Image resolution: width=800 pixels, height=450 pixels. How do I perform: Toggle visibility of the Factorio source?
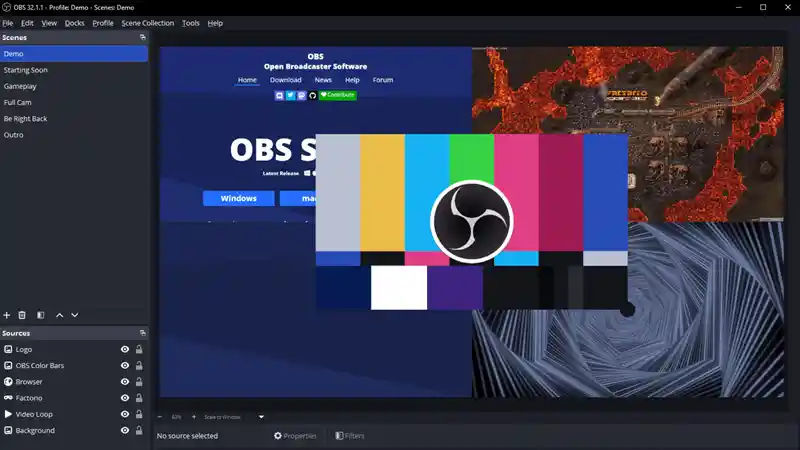(x=124, y=398)
